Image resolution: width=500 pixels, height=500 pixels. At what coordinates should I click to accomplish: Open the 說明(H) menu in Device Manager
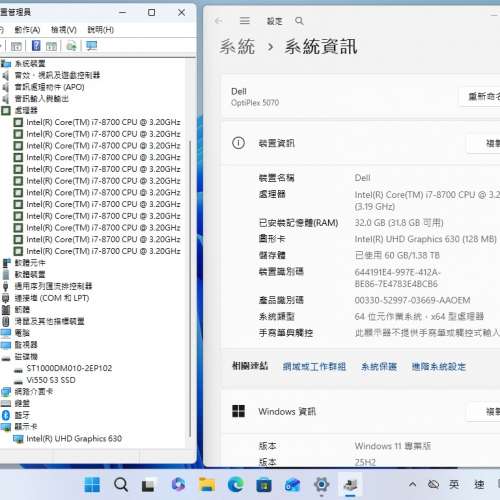[100, 30]
